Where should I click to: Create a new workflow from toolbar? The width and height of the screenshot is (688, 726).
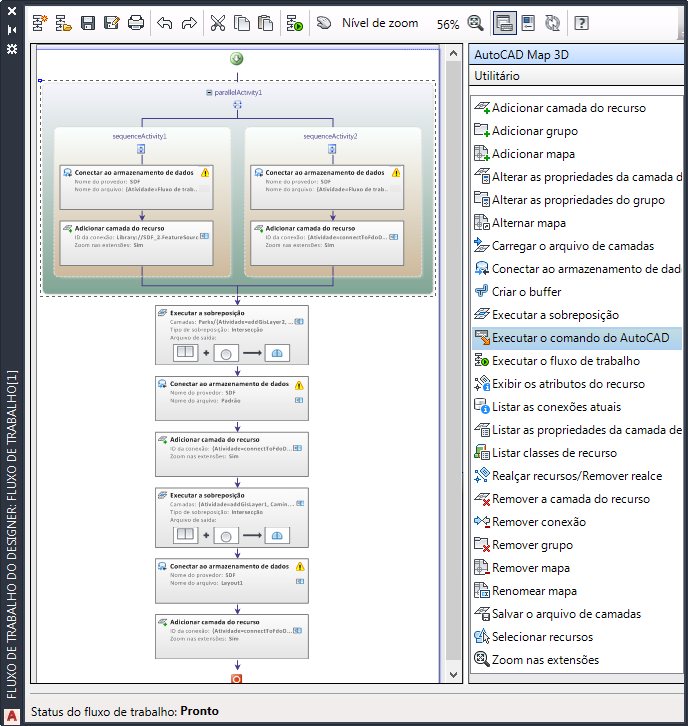(x=40, y=23)
